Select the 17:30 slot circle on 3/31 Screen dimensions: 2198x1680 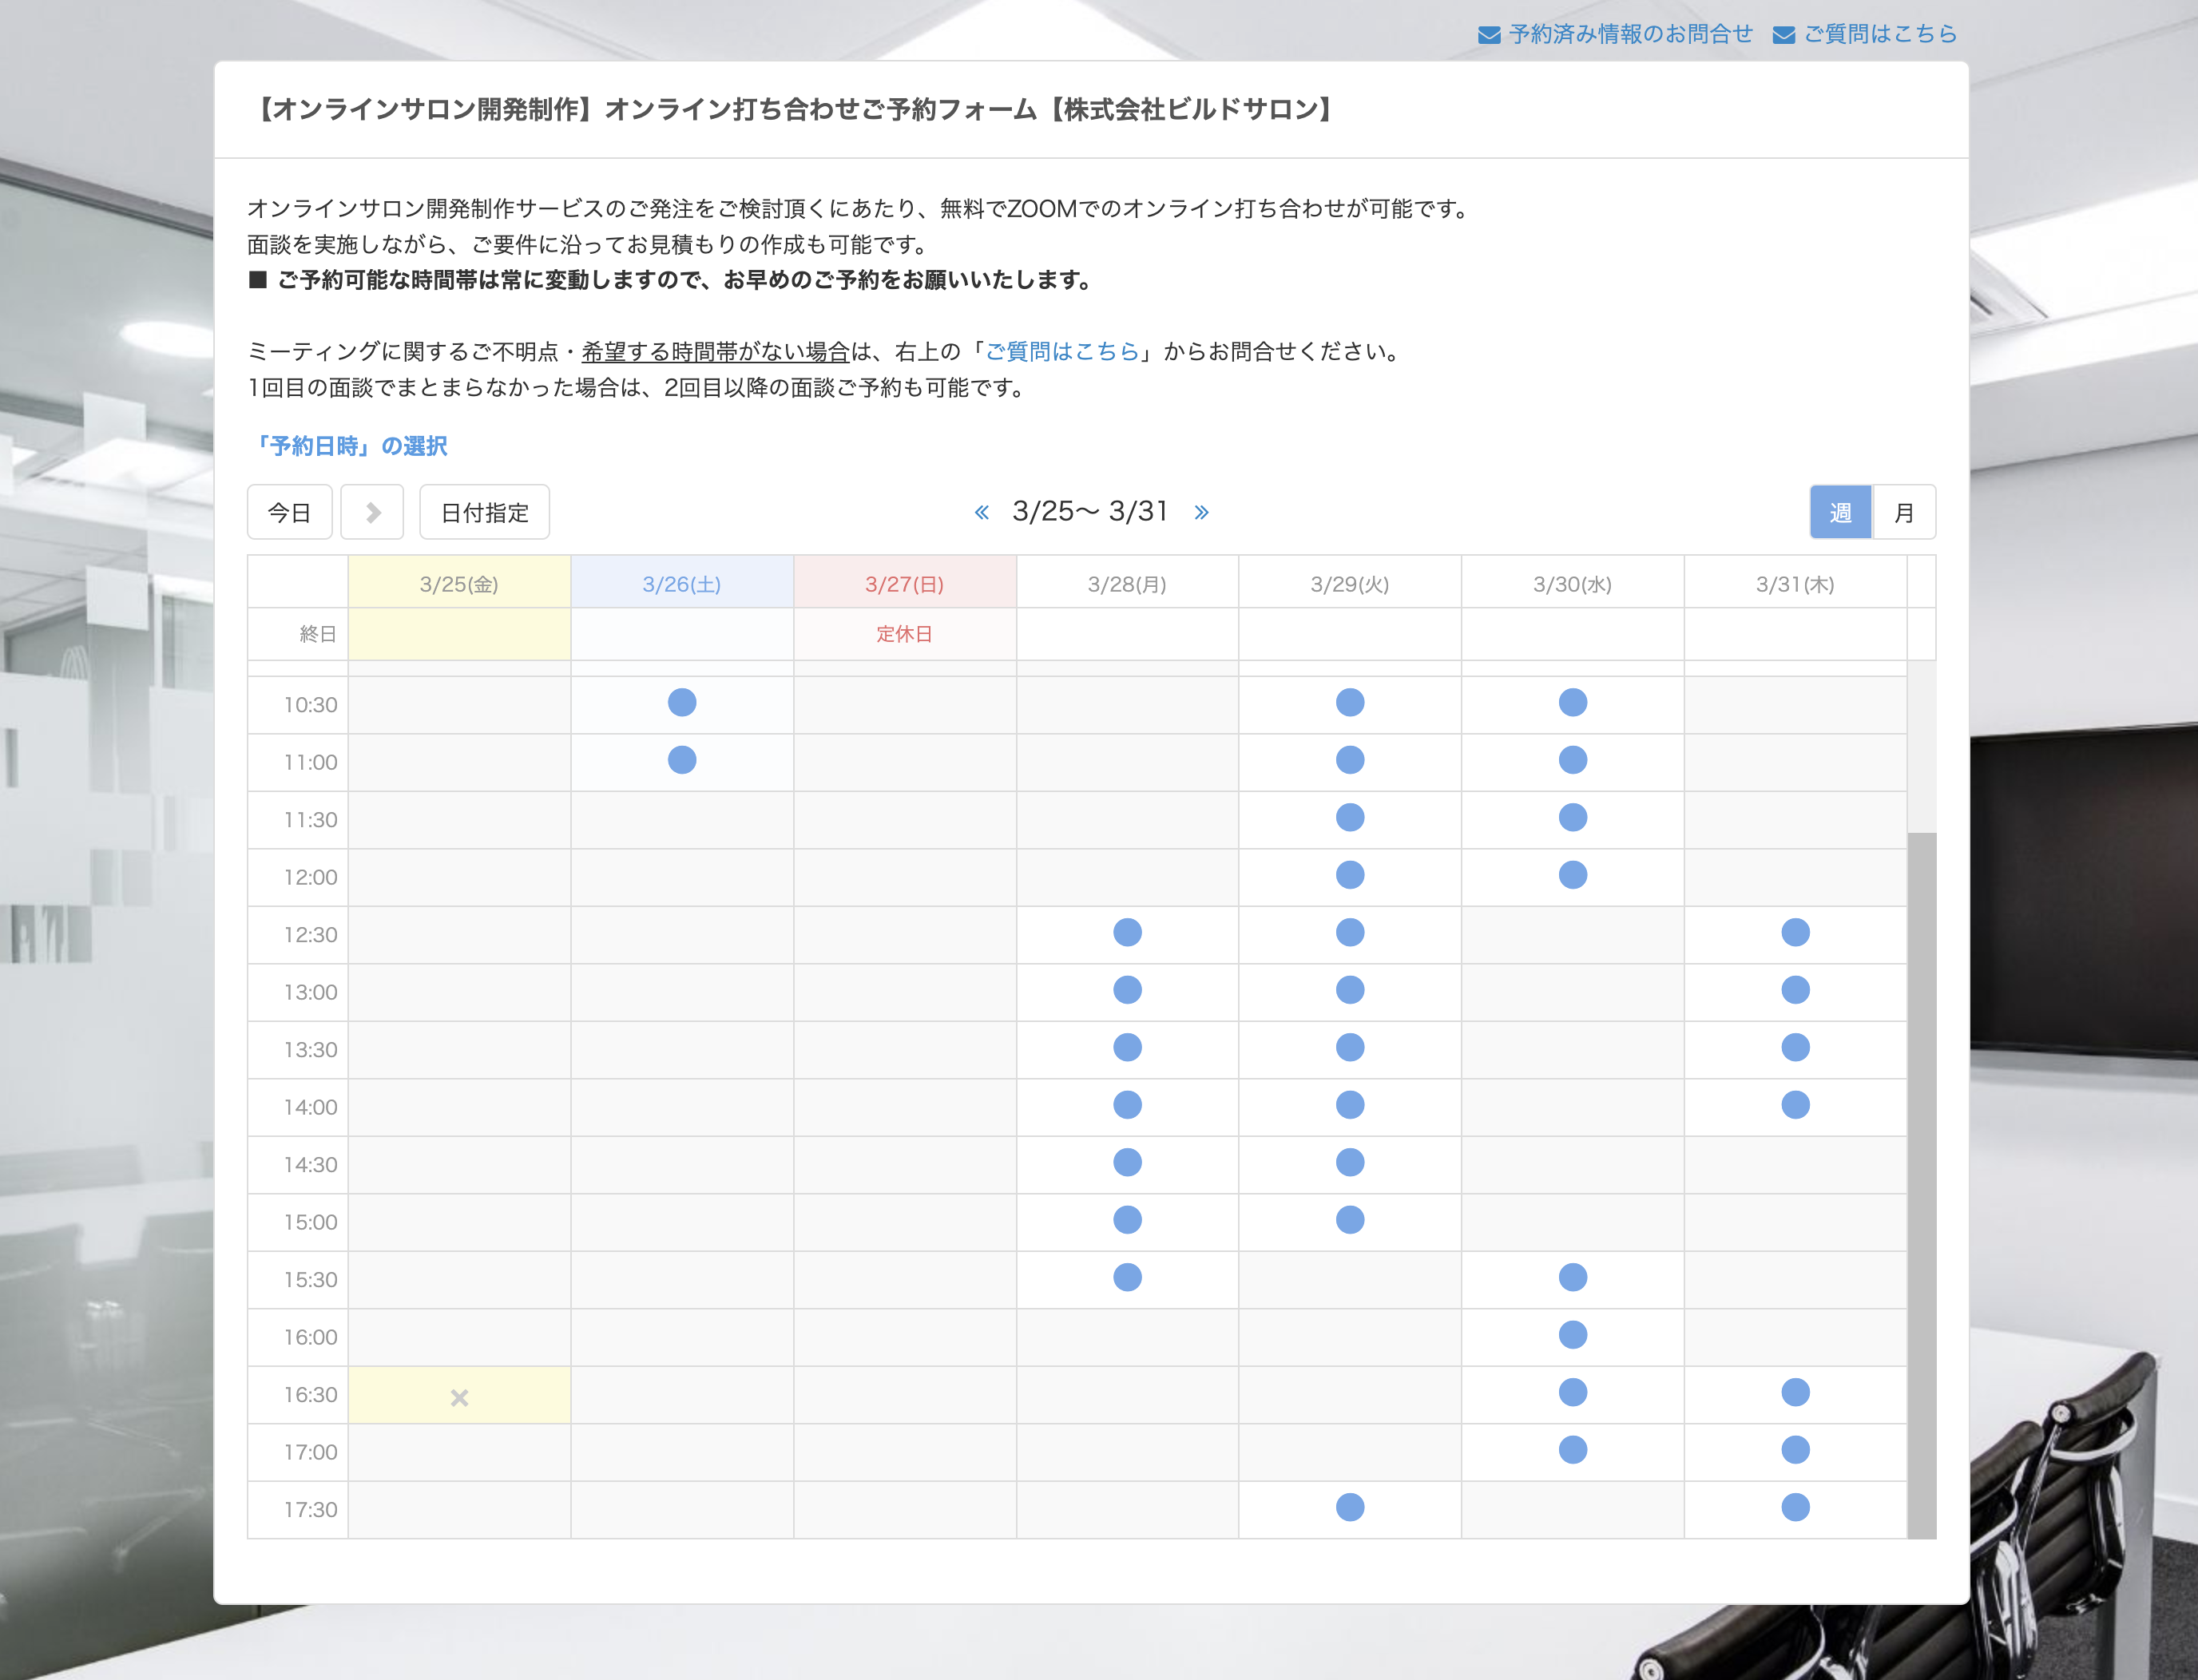pos(1795,1508)
